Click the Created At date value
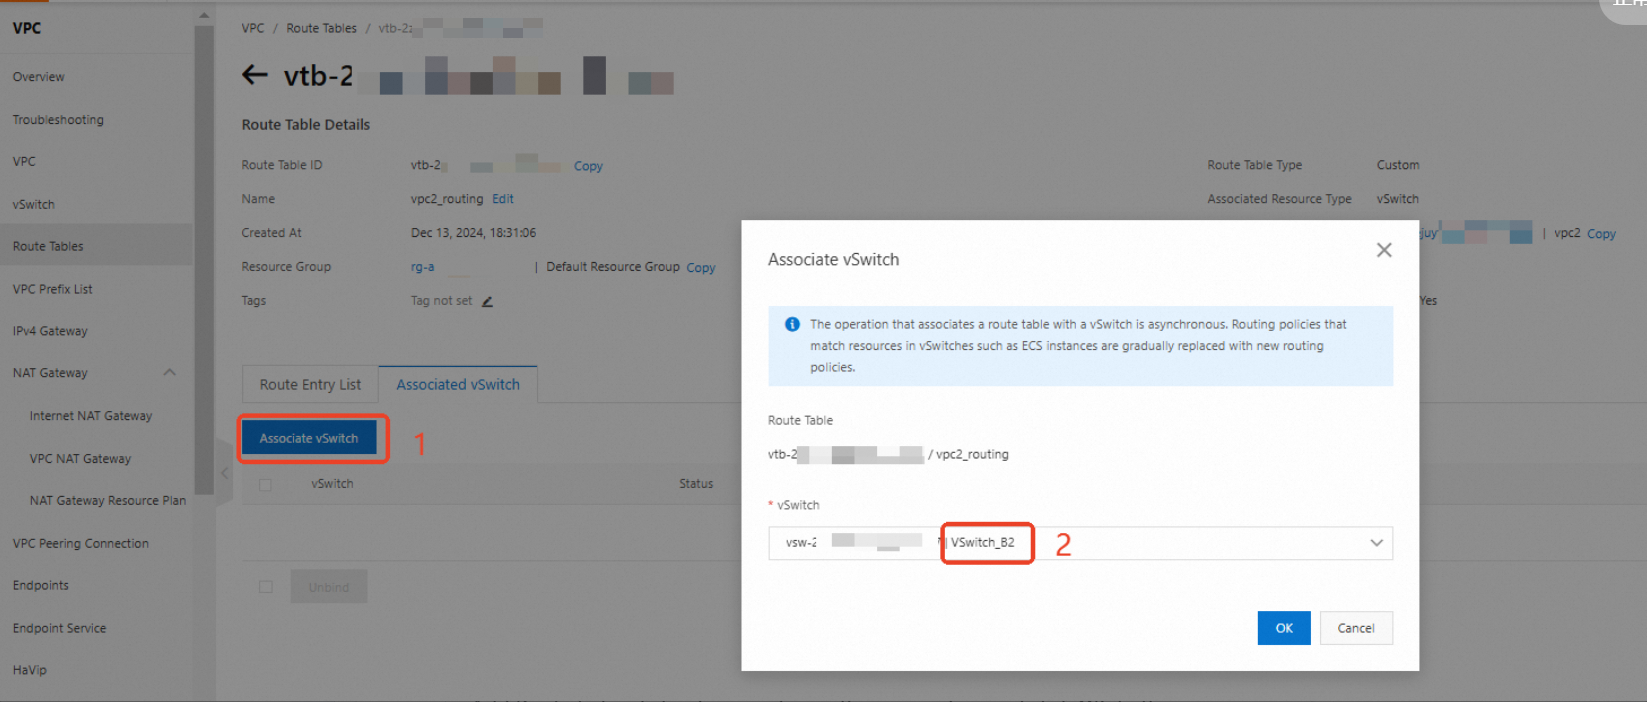Screen dimensions: 1647x702 473,233
